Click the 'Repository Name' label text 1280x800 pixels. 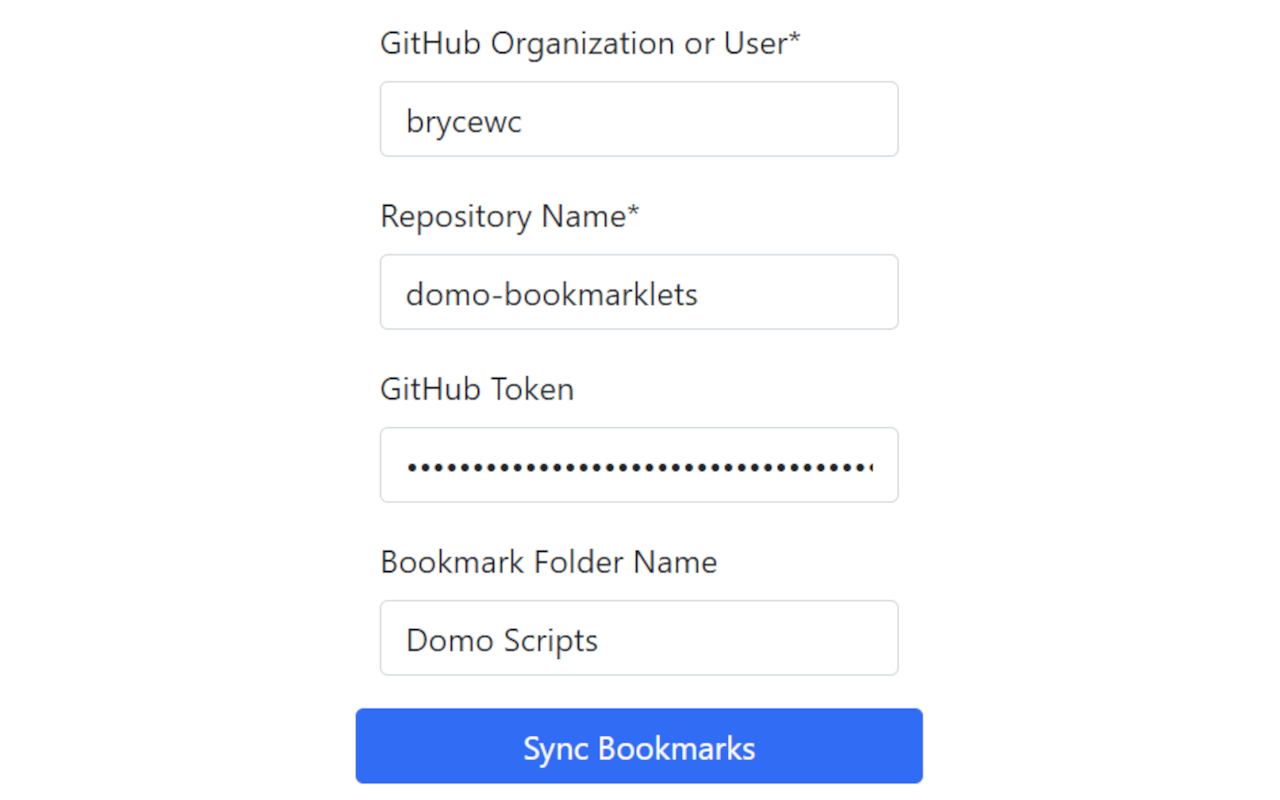click(503, 216)
